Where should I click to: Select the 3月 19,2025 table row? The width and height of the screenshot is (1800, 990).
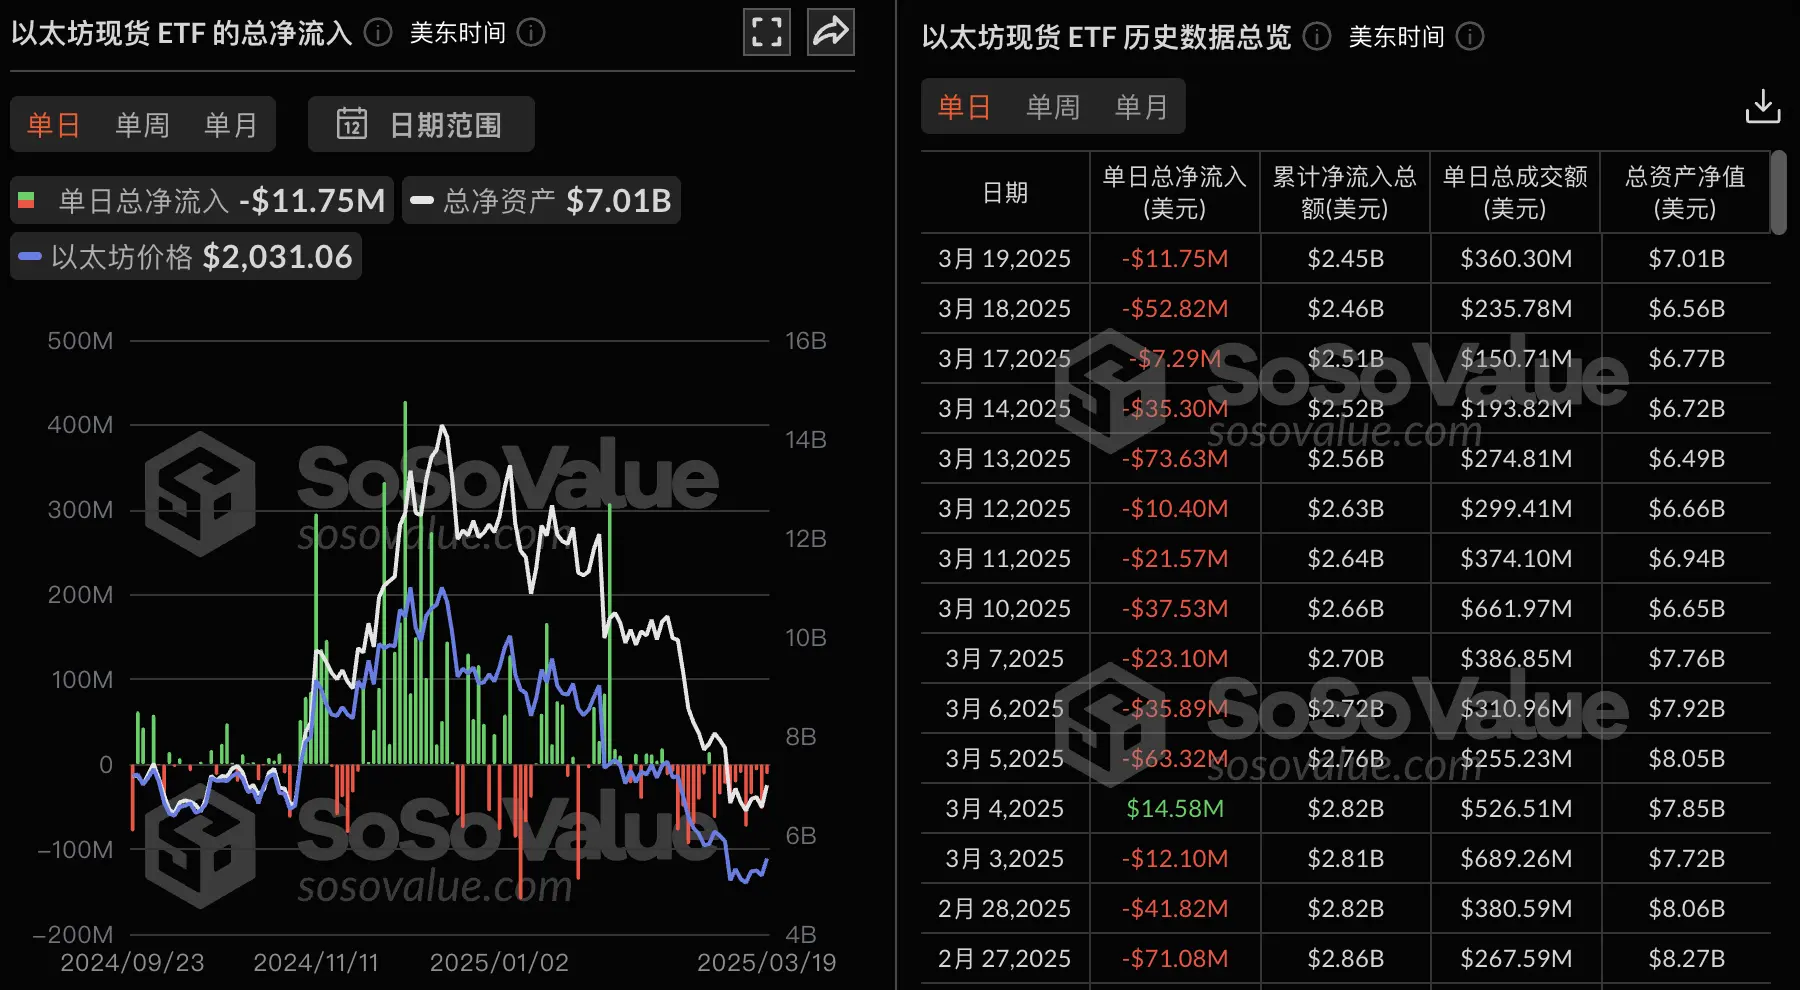click(x=1300, y=258)
